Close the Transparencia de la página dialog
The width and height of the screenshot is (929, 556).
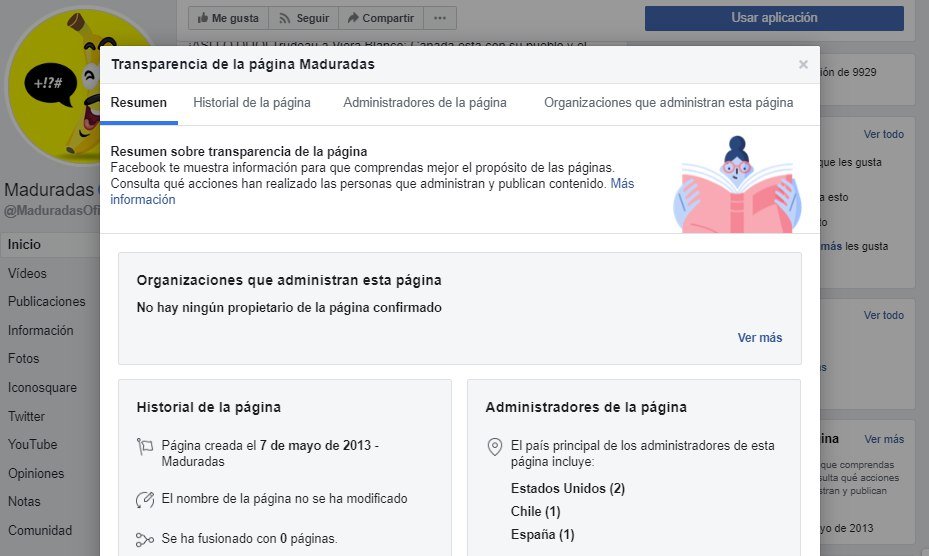click(x=803, y=64)
